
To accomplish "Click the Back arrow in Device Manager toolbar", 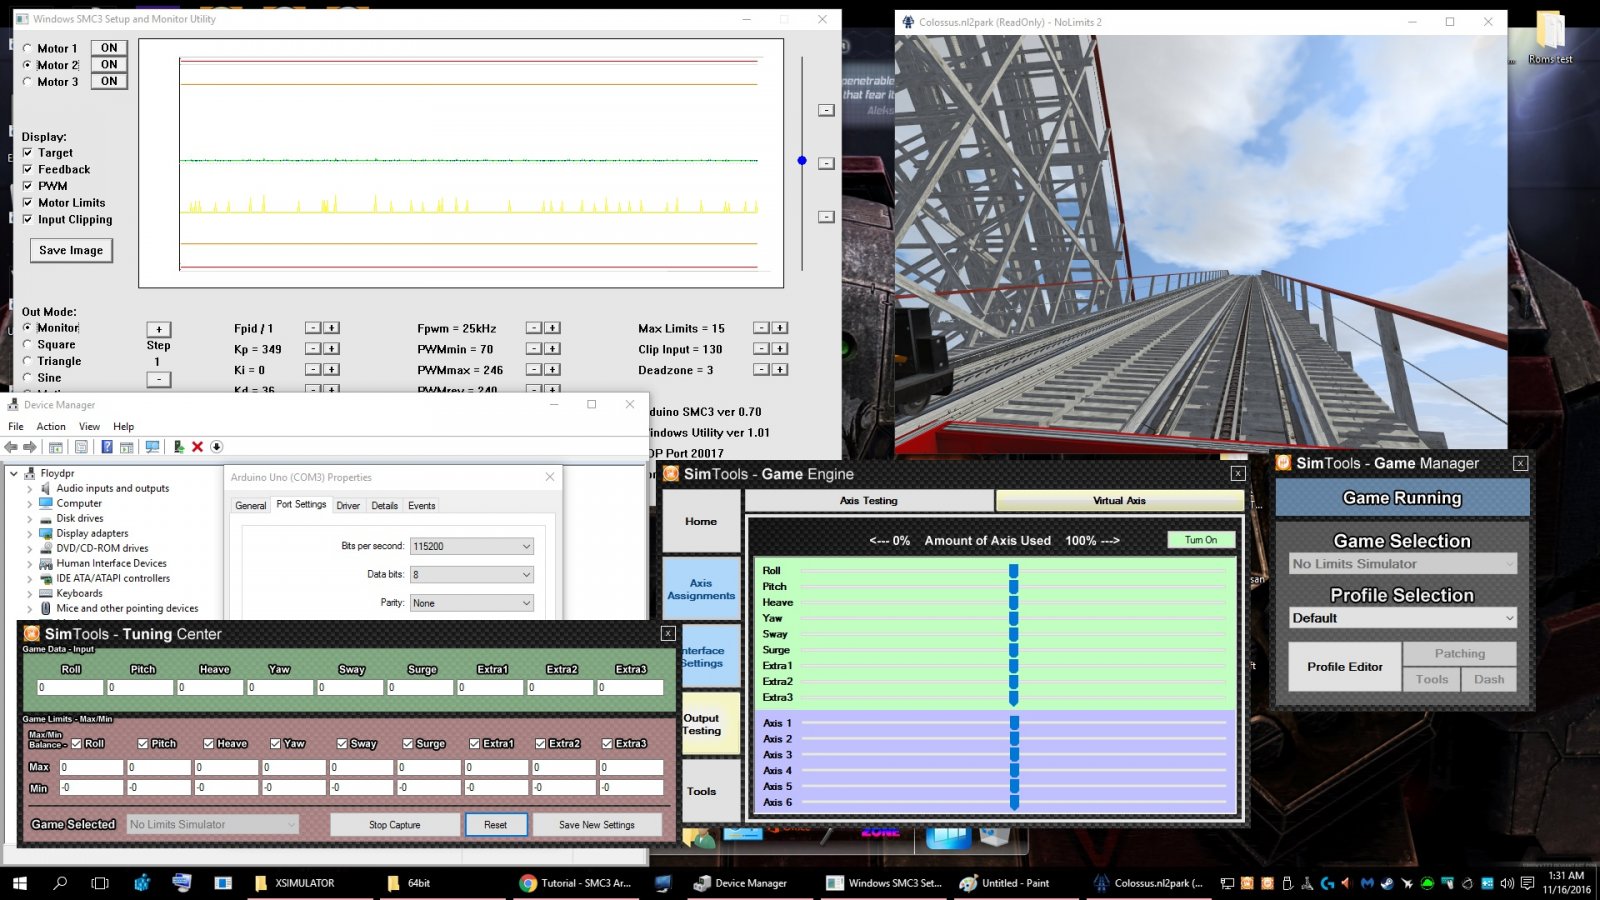I will [11, 447].
